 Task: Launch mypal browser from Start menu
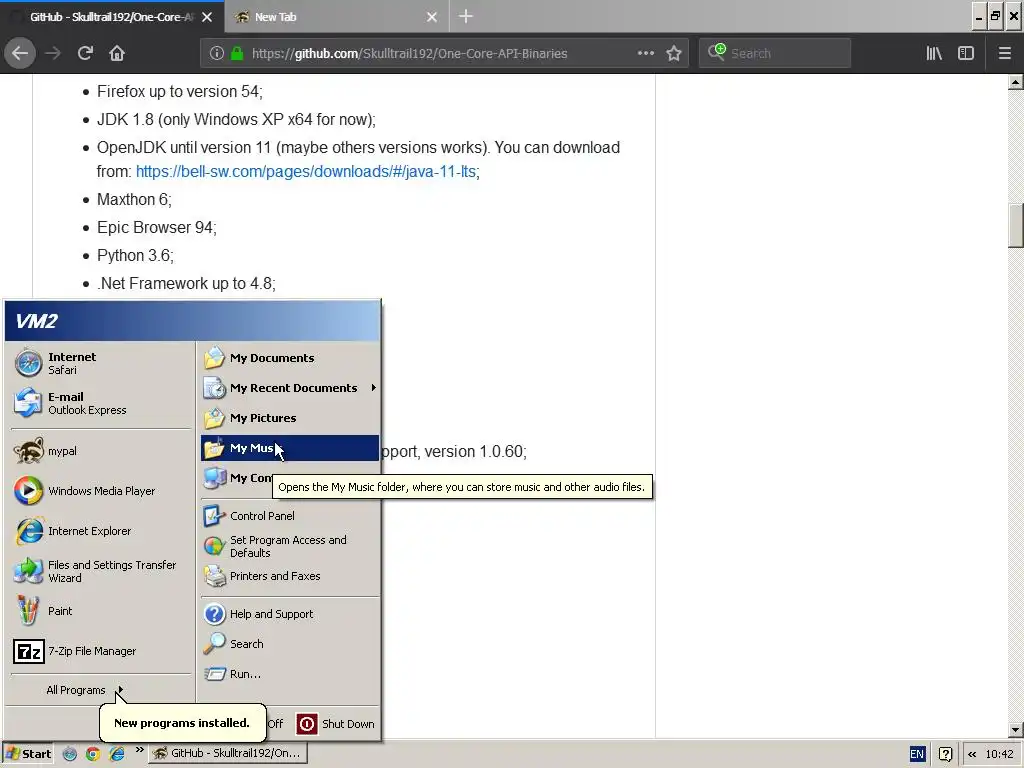(101, 451)
